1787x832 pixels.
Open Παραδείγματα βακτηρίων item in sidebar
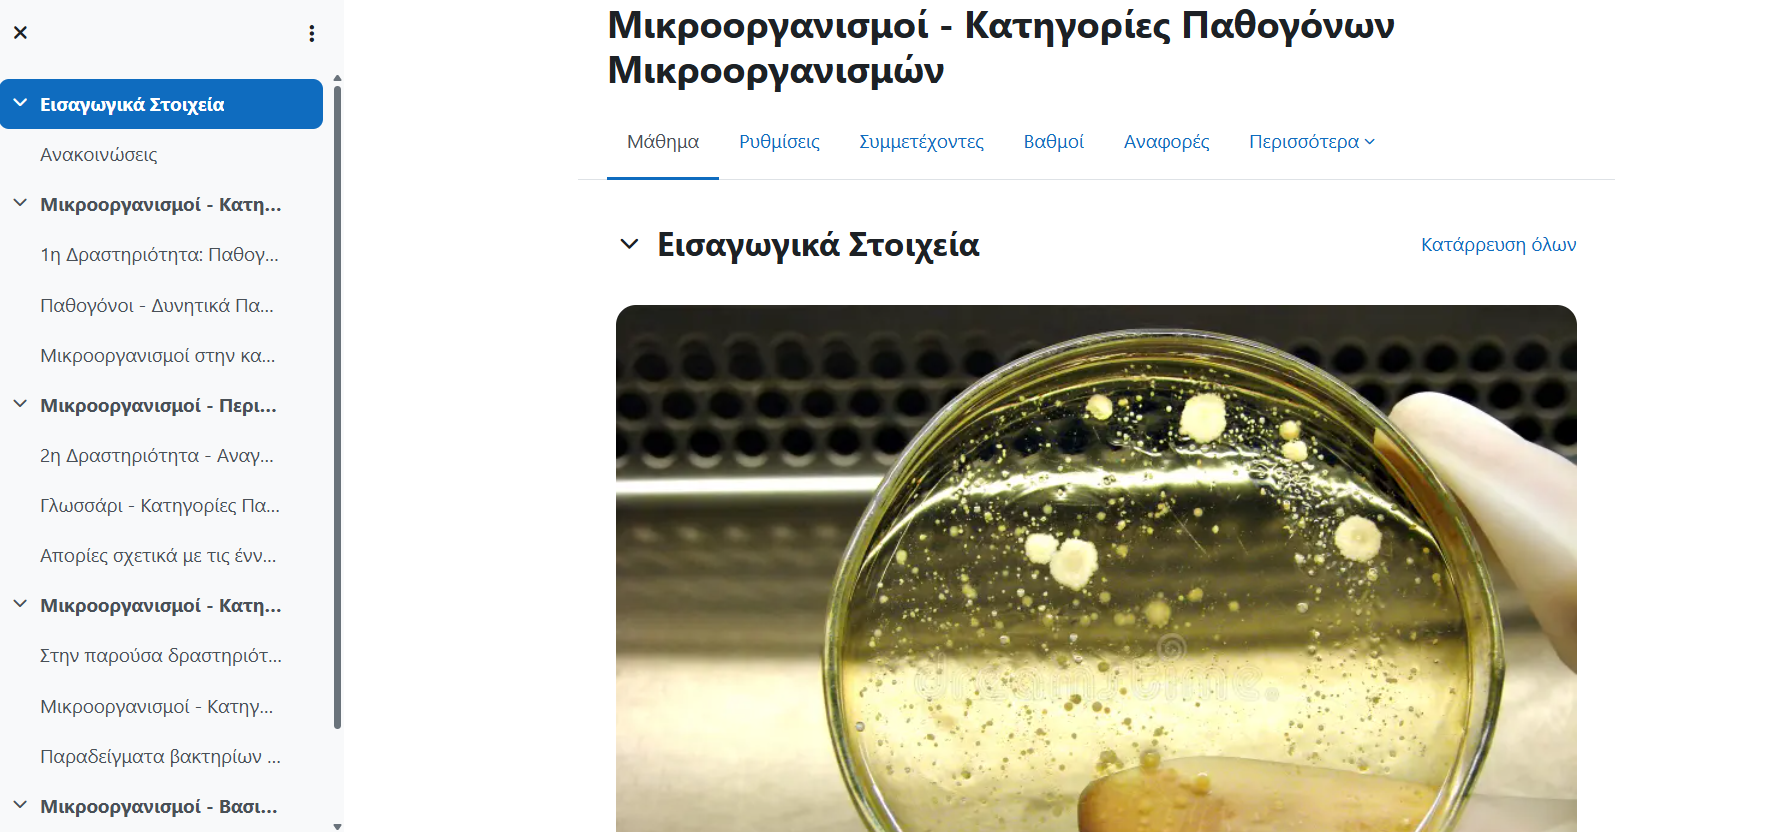(x=160, y=757)
